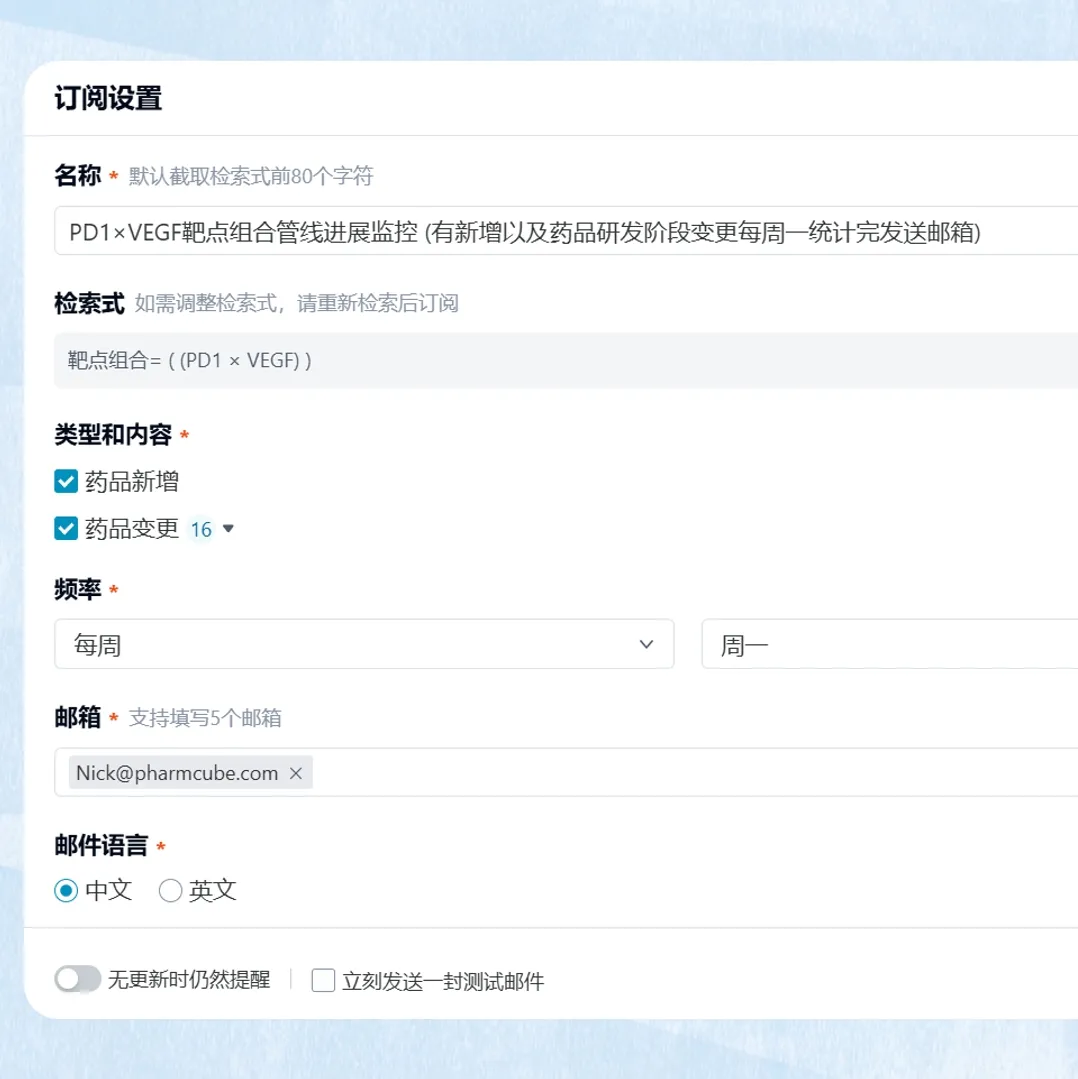The height and width of the screenshot is (1079, 1078).
Task: Open the 每周 frequency dropdown
Action: point(364,644)
